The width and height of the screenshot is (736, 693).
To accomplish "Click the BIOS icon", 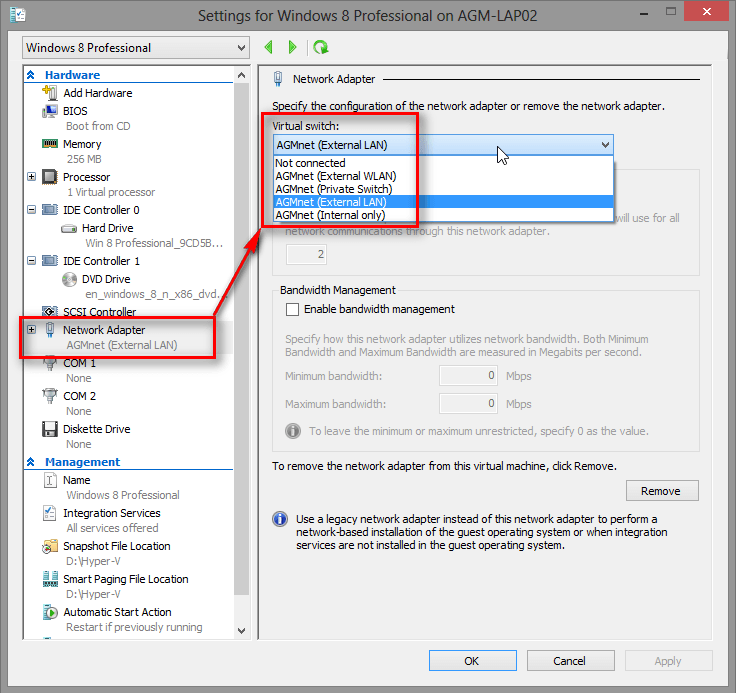I will [50, 111].
